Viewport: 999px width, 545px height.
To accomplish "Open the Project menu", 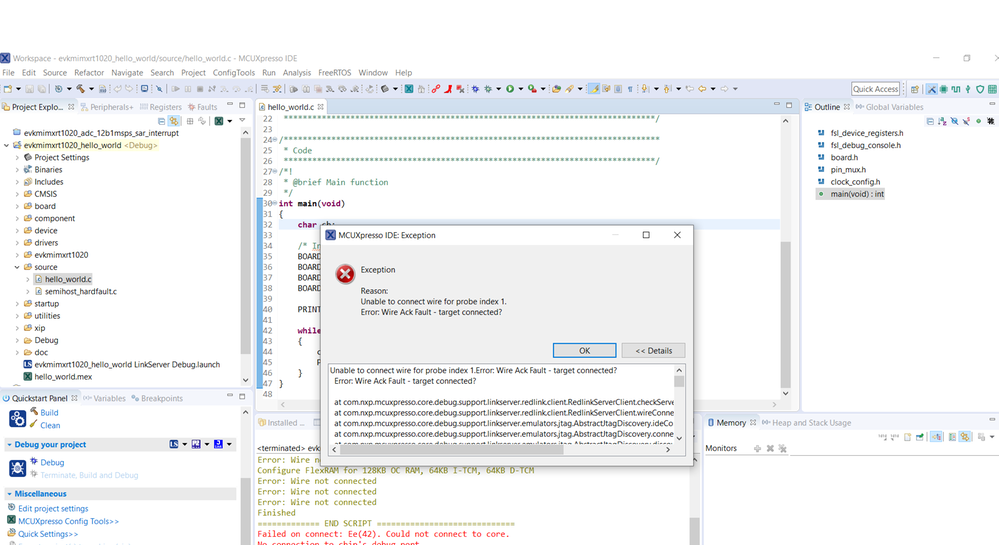I will (193, 73).
